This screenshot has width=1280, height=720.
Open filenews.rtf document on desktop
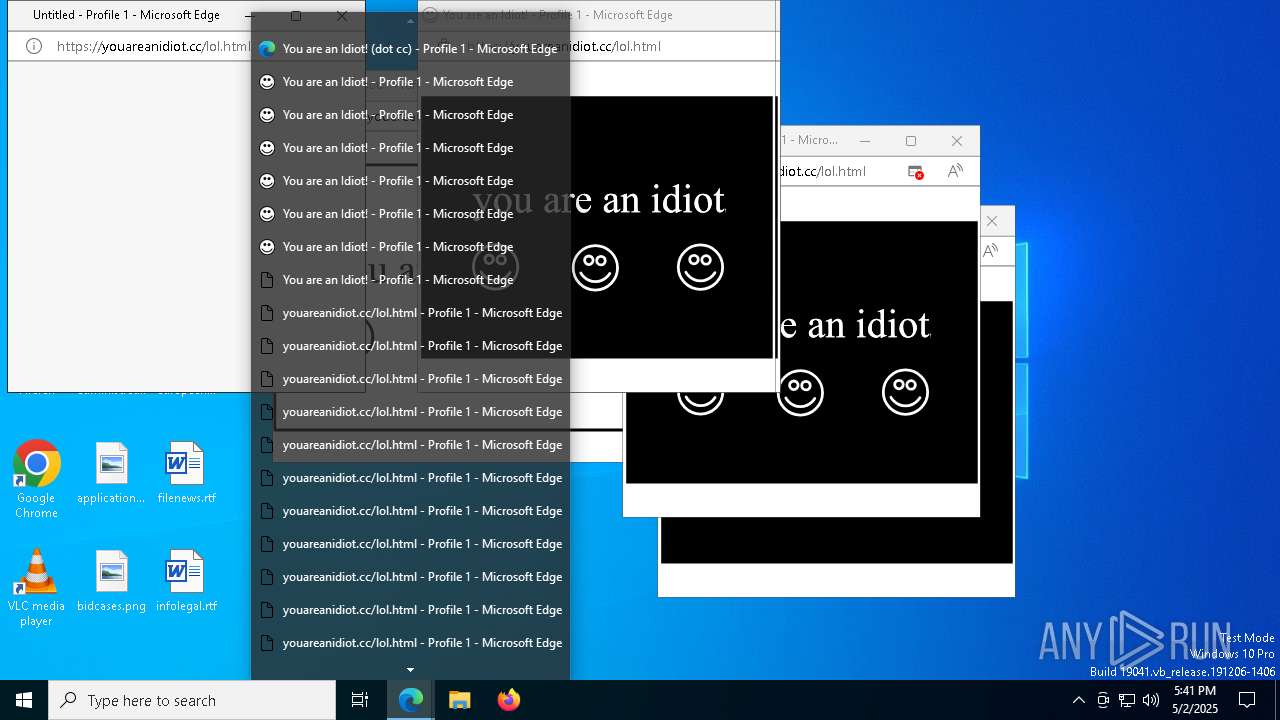pos(186,473)
